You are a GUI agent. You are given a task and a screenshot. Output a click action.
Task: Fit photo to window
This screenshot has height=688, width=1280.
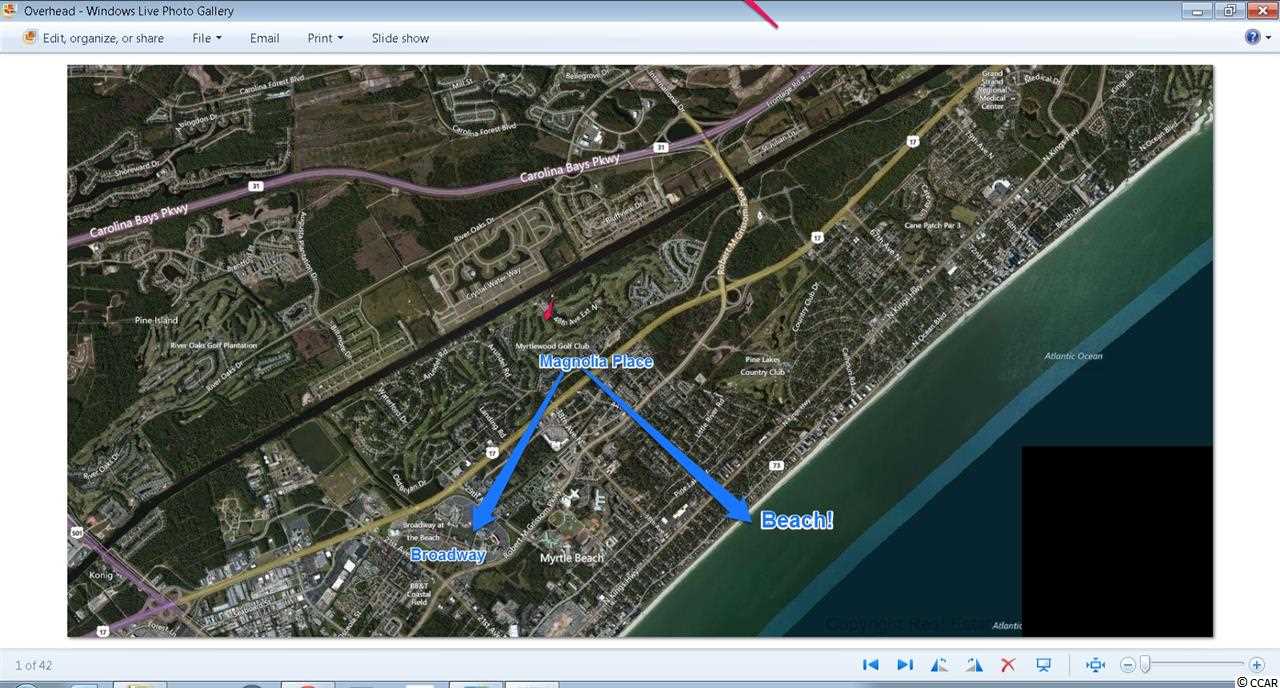click(x=1095, y=665)
